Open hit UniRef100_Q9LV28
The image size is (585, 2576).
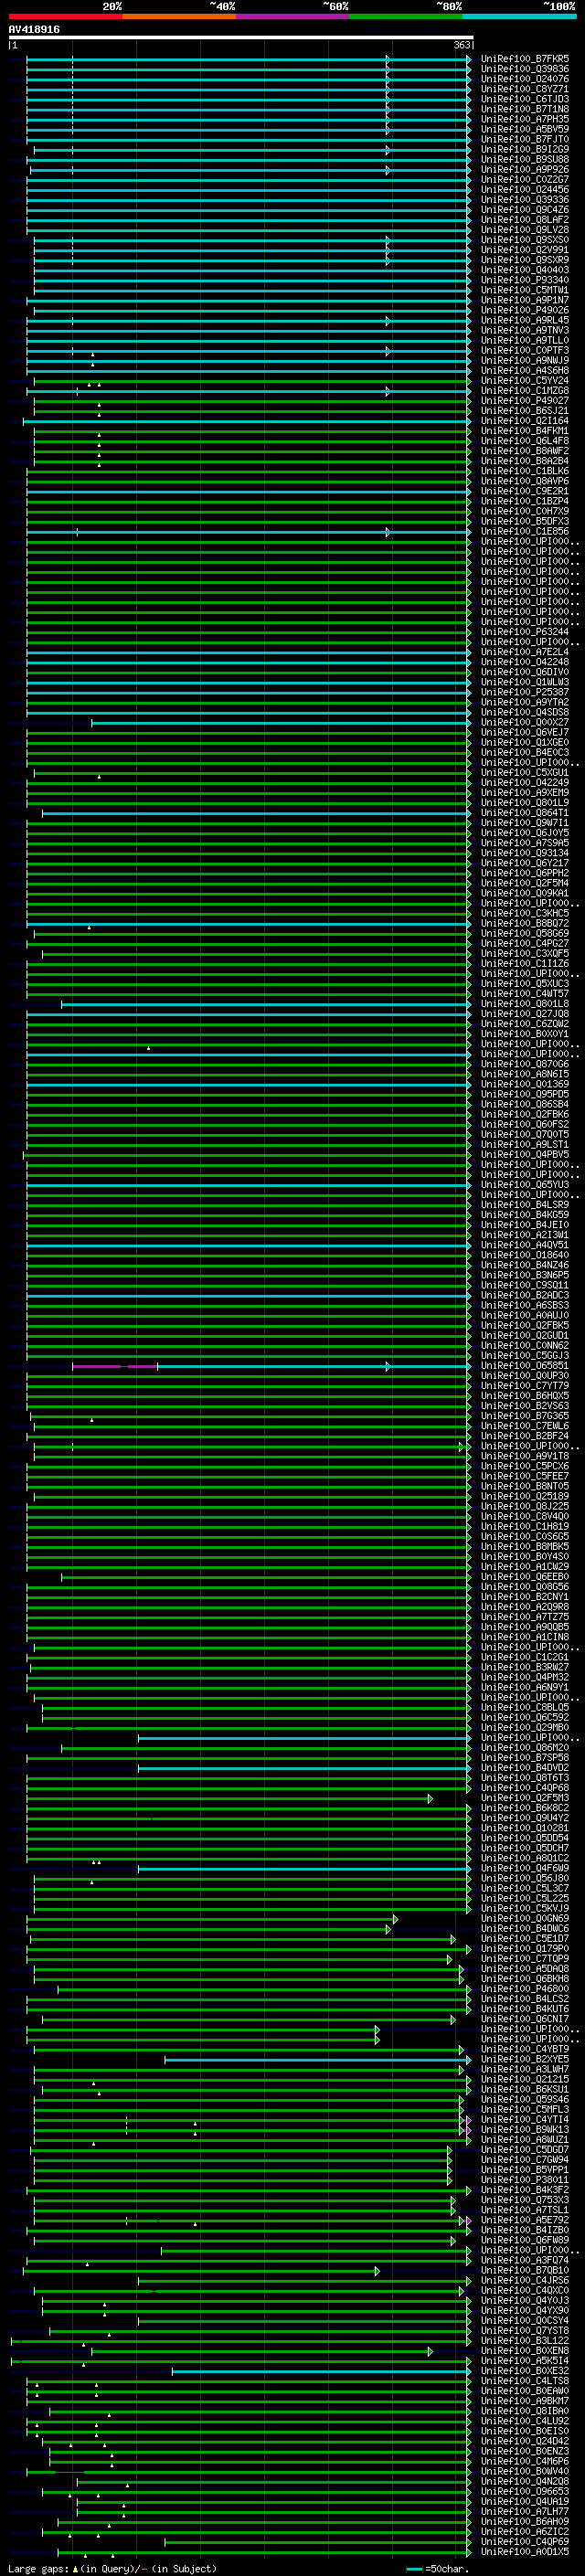click(x=525, y=230)
